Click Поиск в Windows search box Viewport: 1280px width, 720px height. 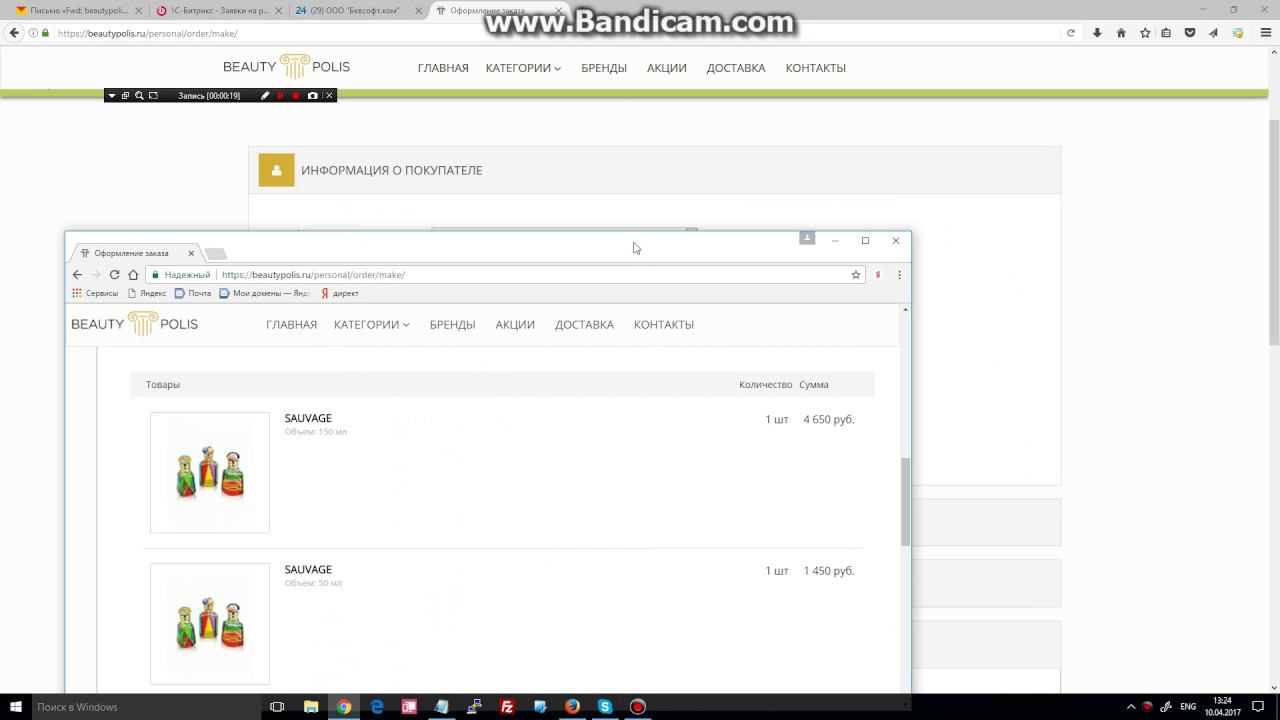(x=145, y=707)
